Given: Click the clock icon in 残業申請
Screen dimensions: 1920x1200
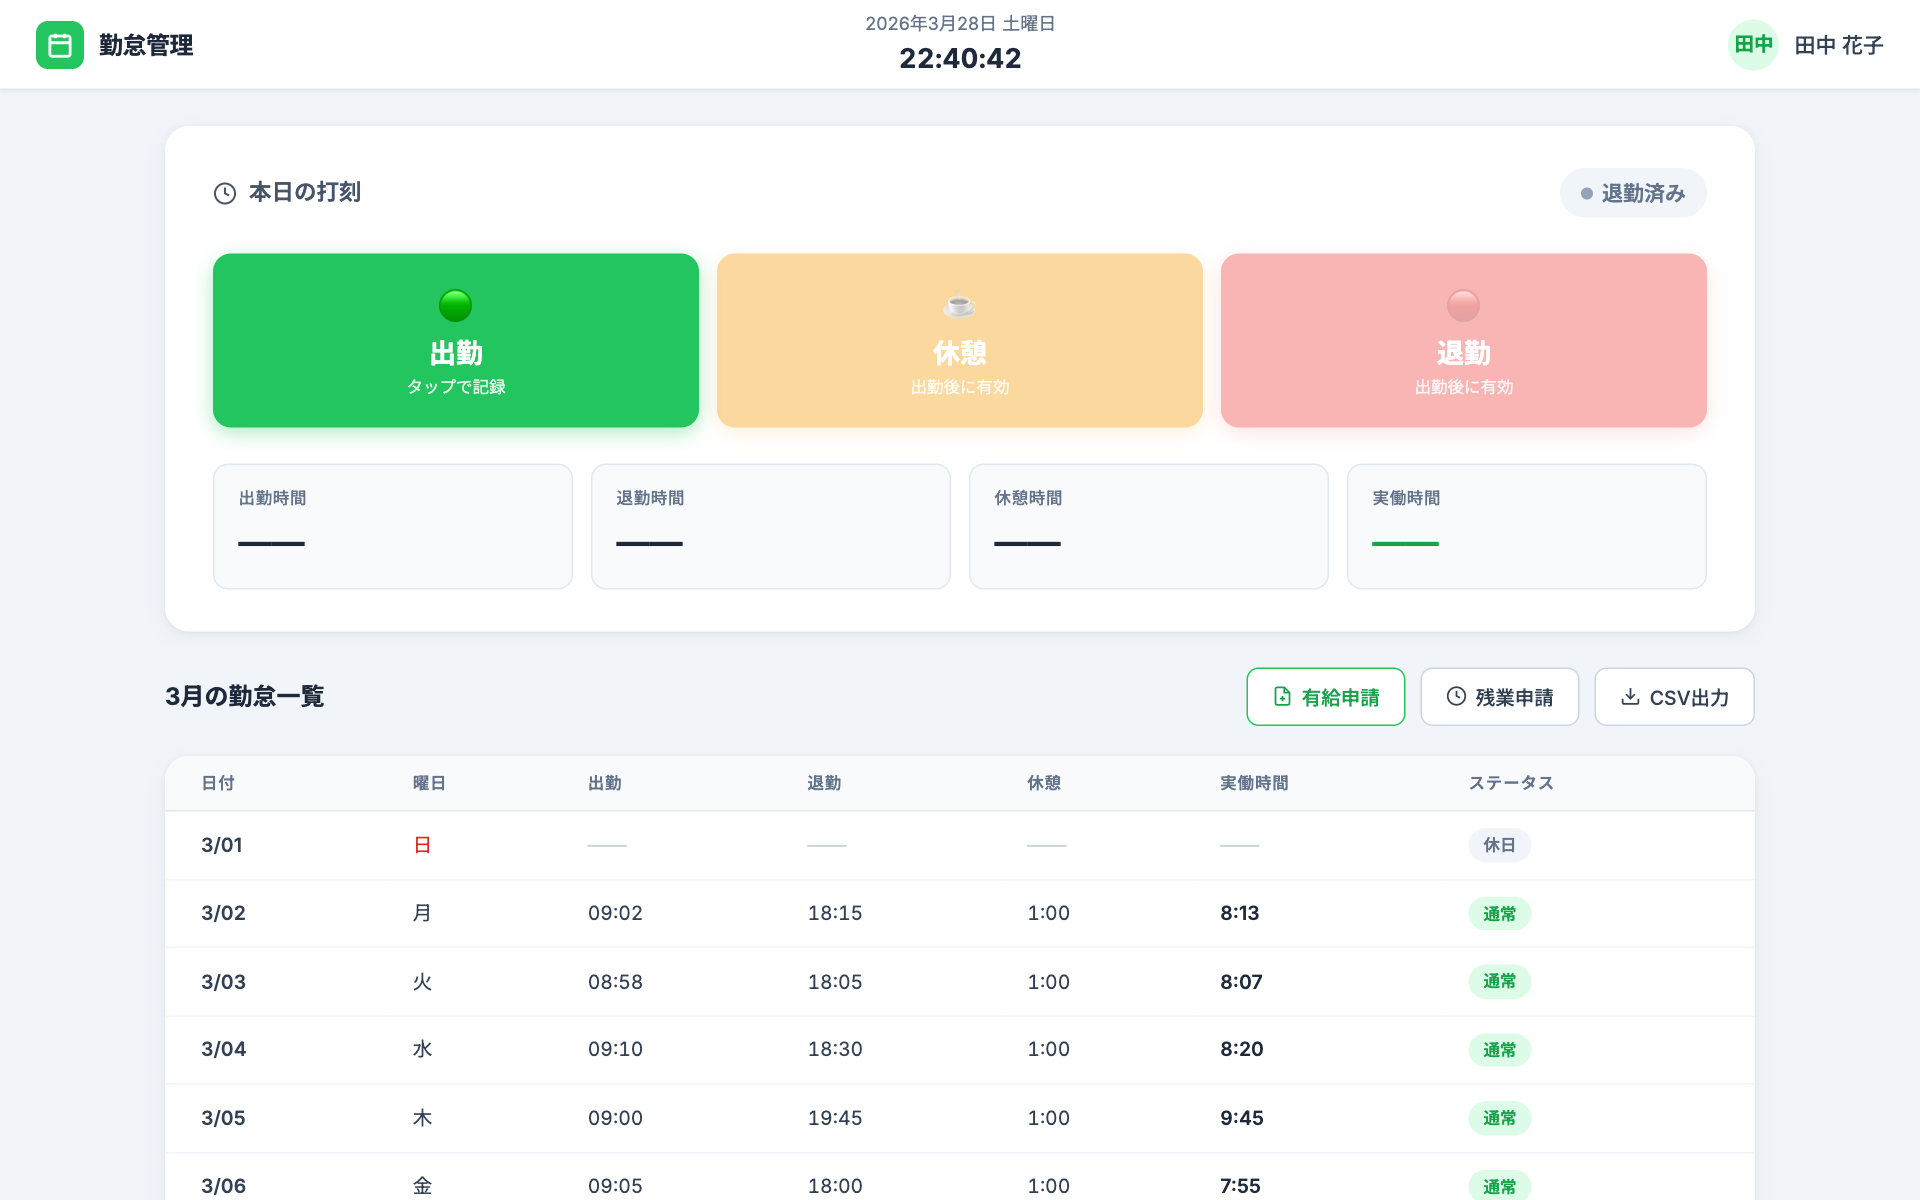Looking at the screenshot, I should [x=1456, y=697].
